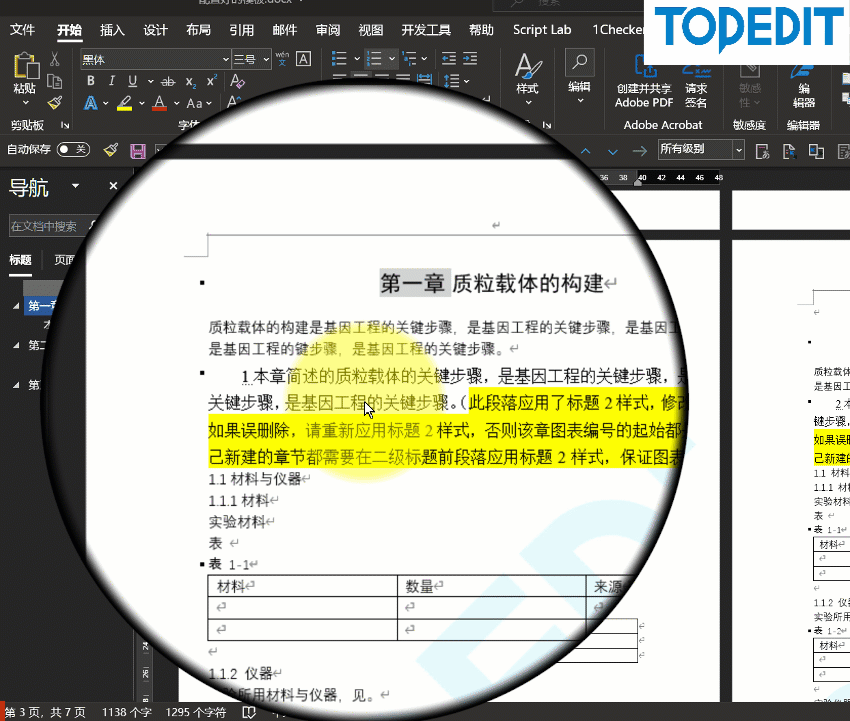Viewport: 850px width, 721px height.
Task: Apply Text Effects blue A icon
Action: click(x=91, y=103)
